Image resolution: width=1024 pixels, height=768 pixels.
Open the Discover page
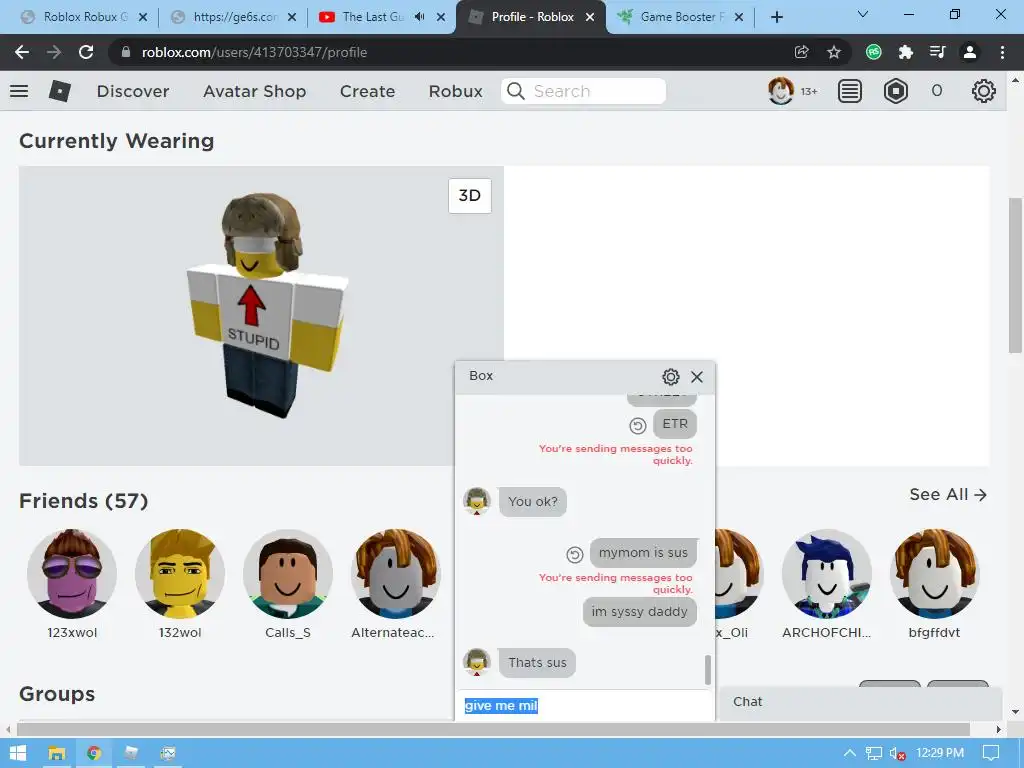pos(133,91)
